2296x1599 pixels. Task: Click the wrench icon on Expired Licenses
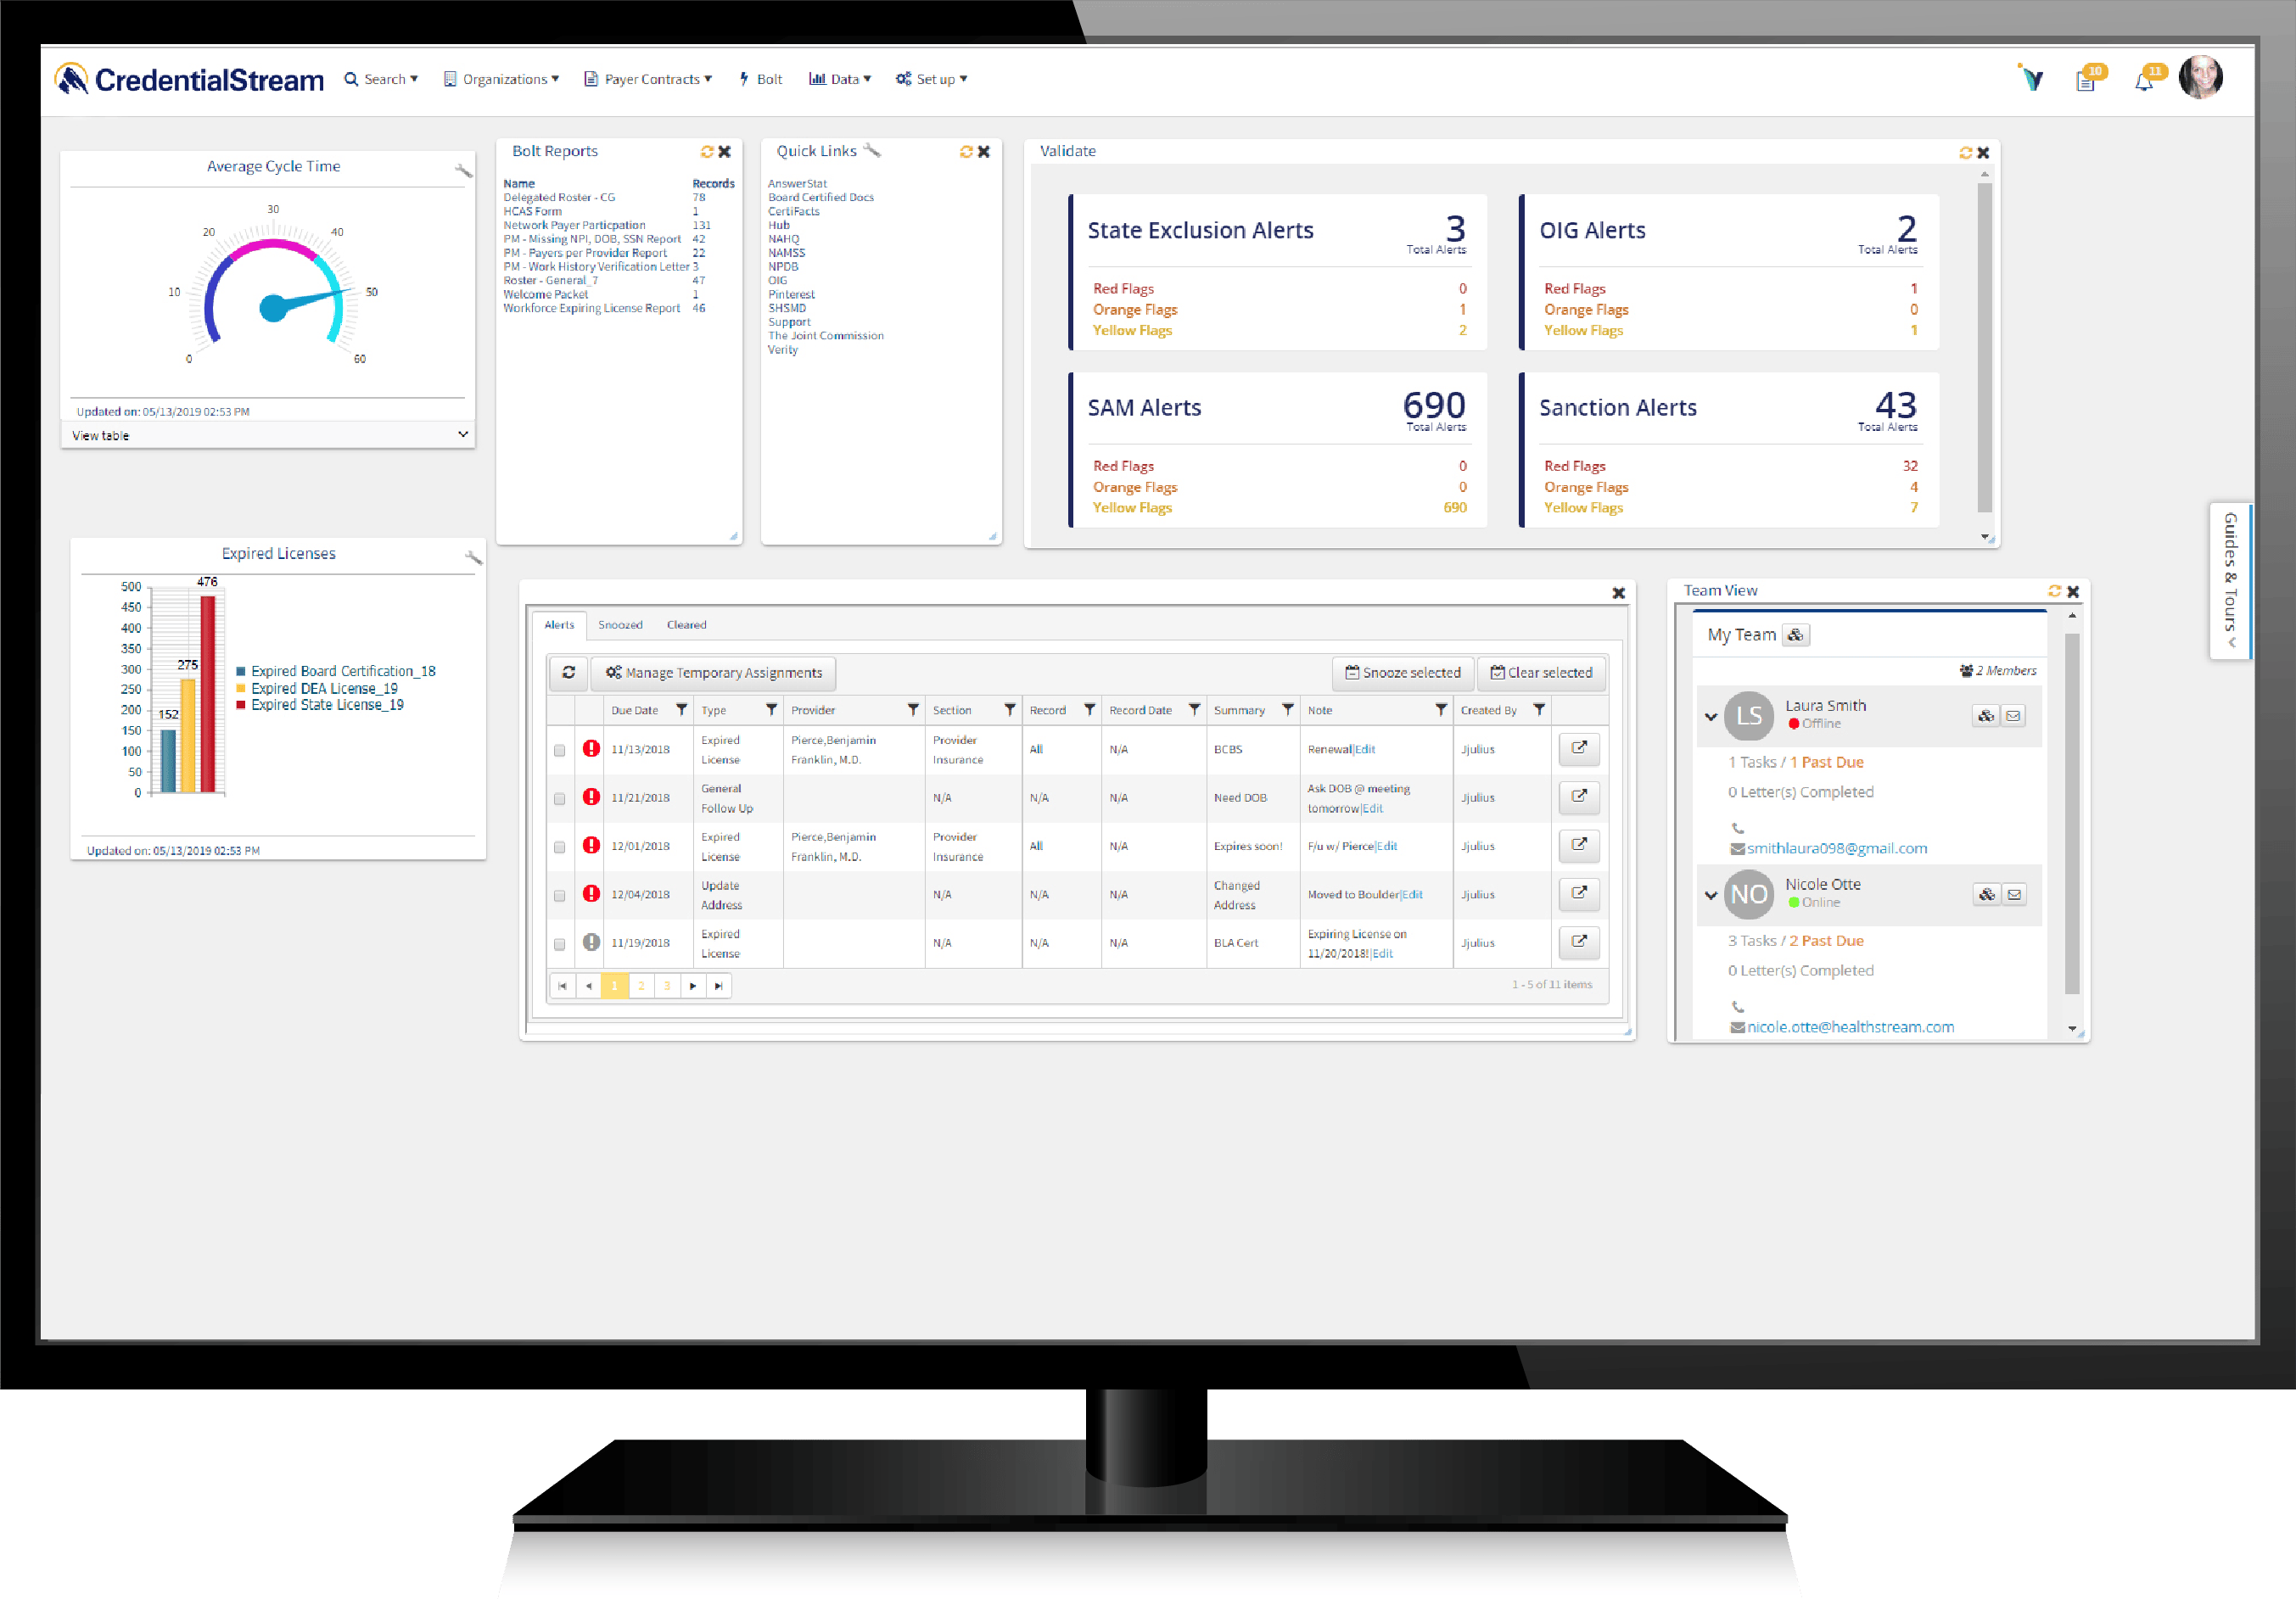(473, 557)
